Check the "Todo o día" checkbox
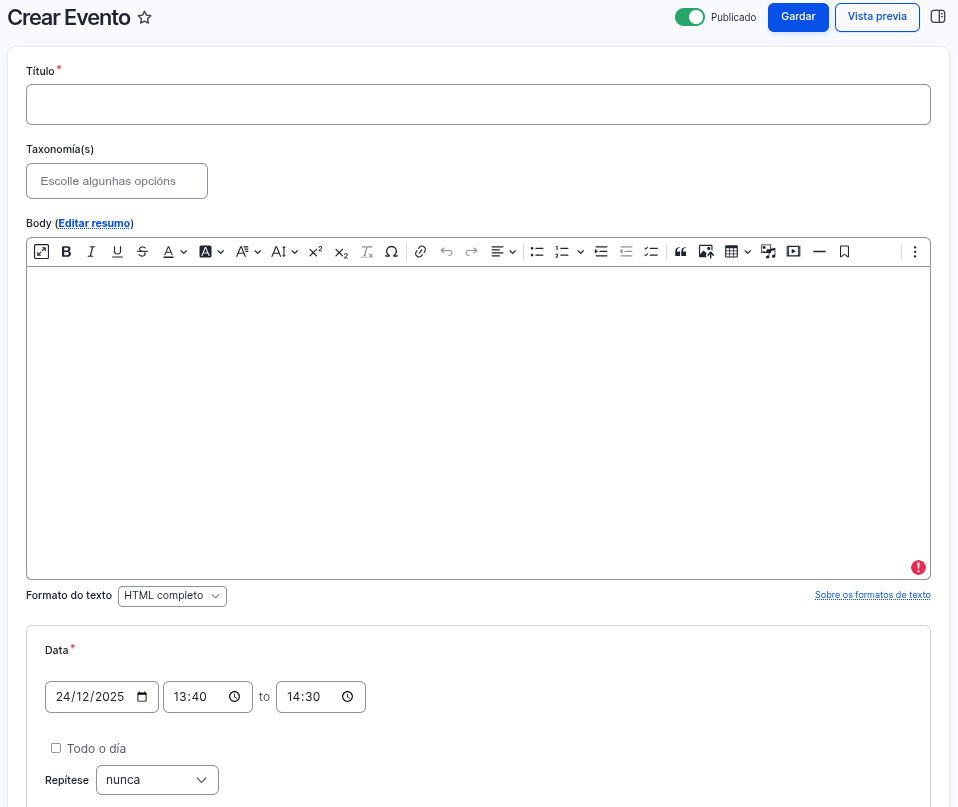Viewport: 958px width, 807px height. [x=56, y=748]
